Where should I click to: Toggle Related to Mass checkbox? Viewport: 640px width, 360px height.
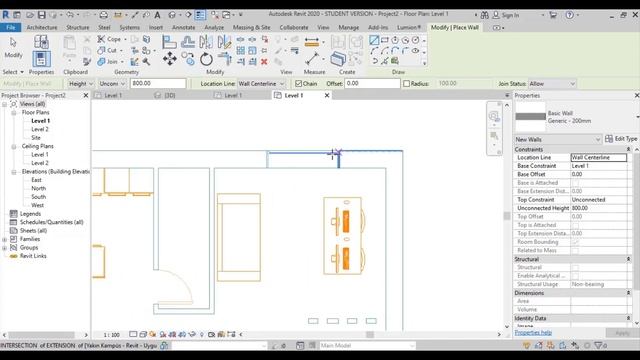tap(575, 251)
